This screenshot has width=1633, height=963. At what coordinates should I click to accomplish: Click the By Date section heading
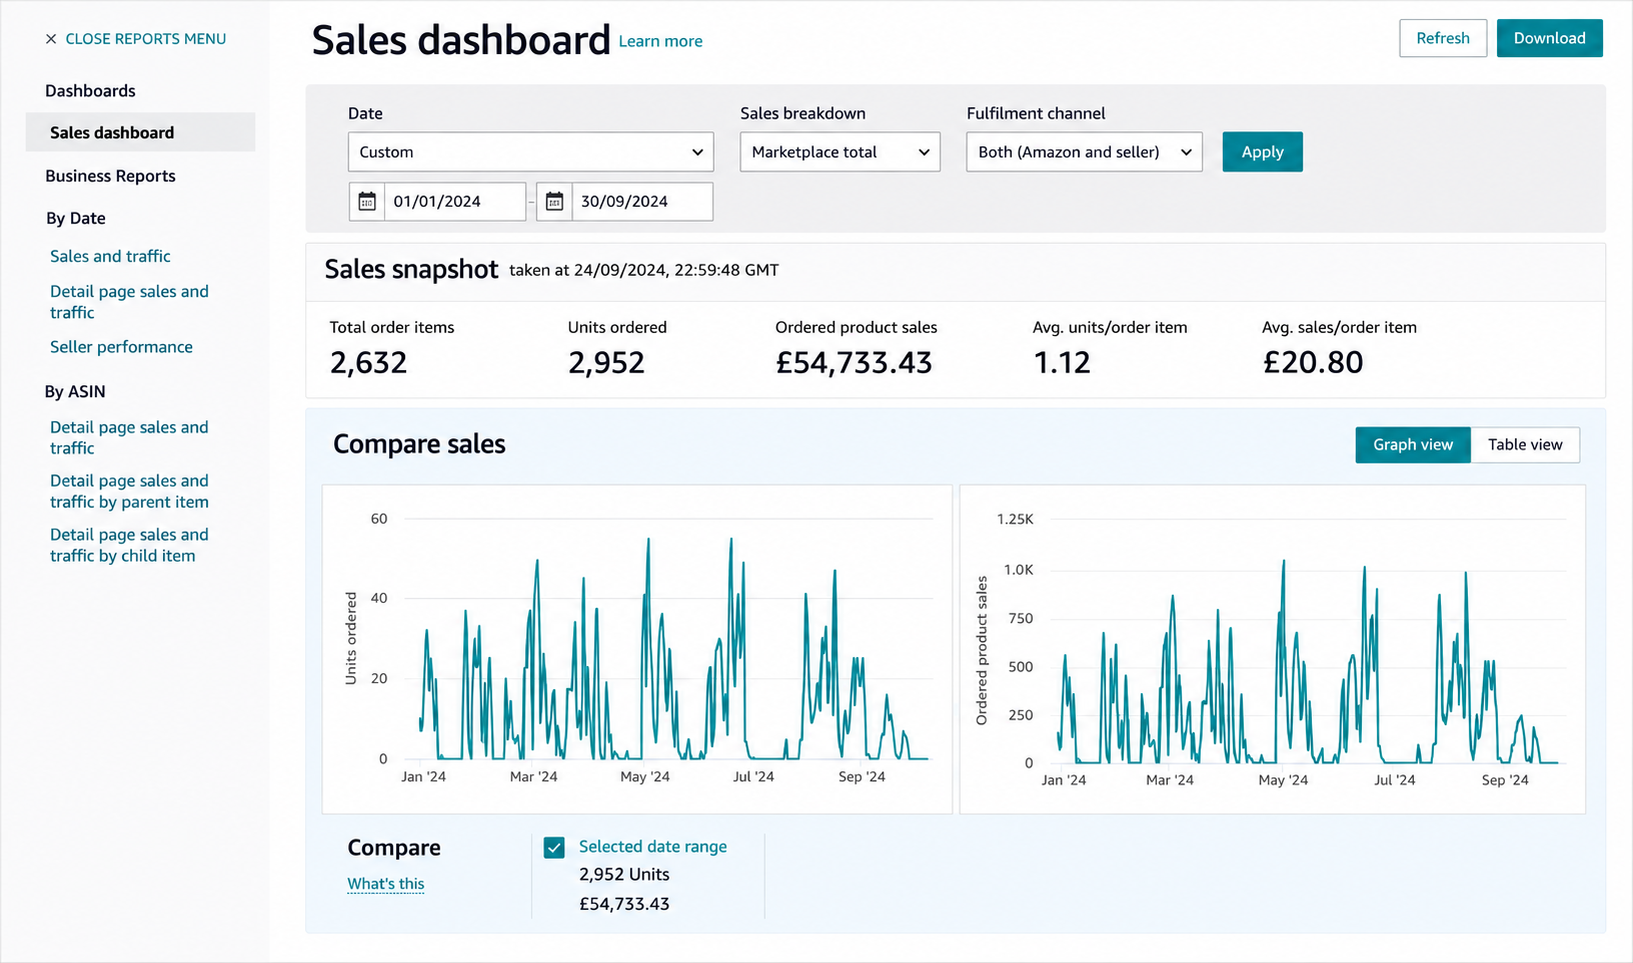coord(75,218)
